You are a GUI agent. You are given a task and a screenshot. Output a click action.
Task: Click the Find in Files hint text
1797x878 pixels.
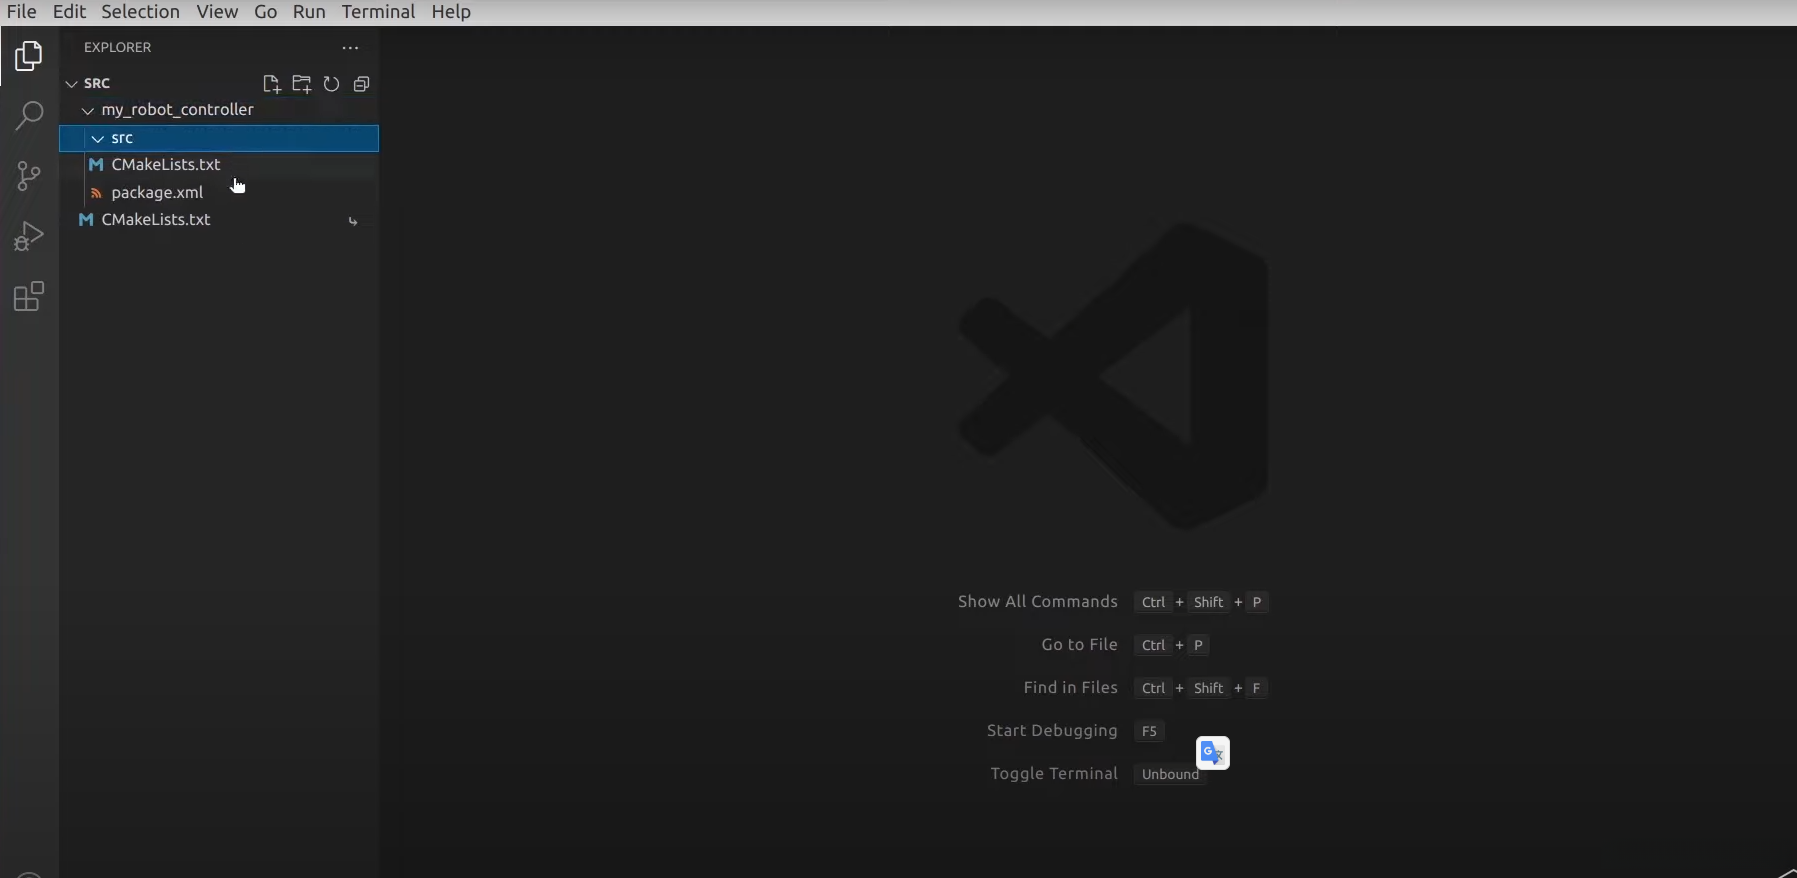[1070, 688]
